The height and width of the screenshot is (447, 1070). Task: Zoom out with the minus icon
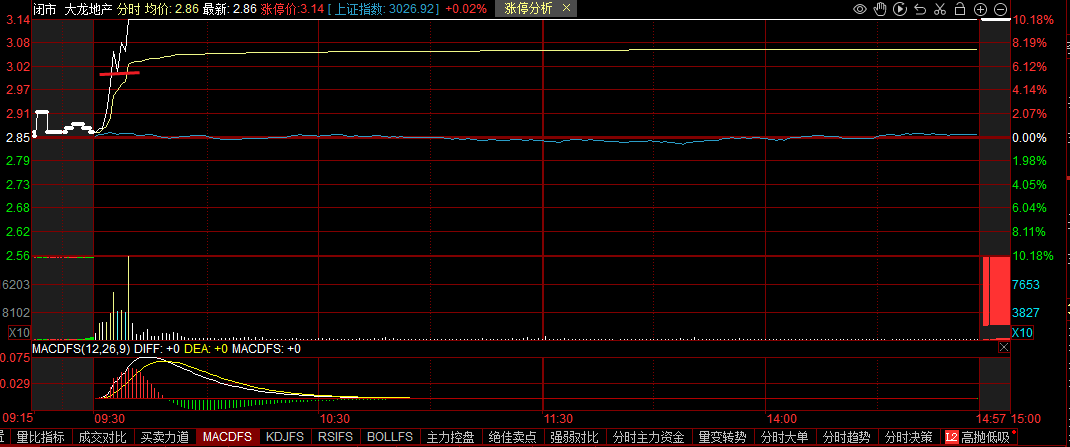tap(1000, 9)
